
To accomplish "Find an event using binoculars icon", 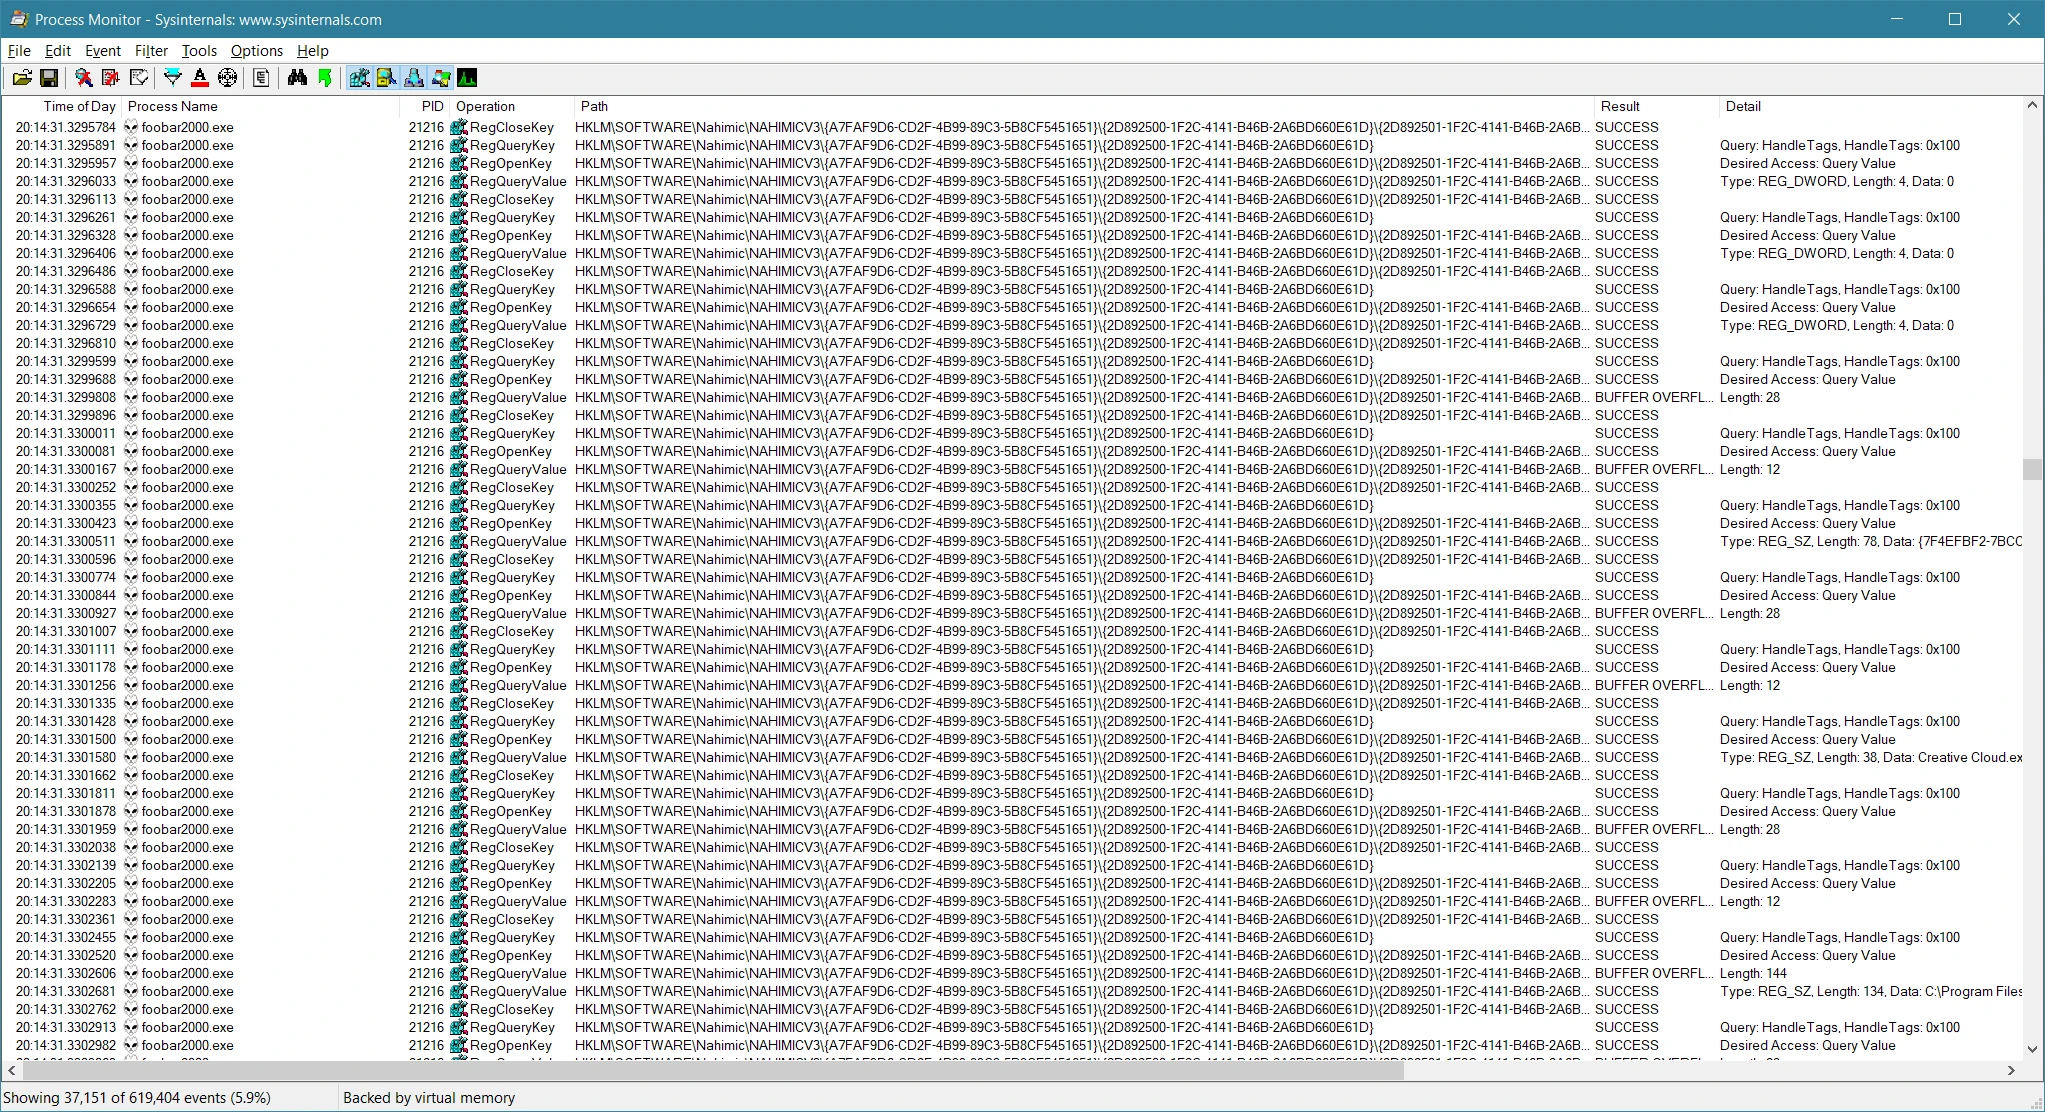I will pyautogui.click(x=296, y=78).
